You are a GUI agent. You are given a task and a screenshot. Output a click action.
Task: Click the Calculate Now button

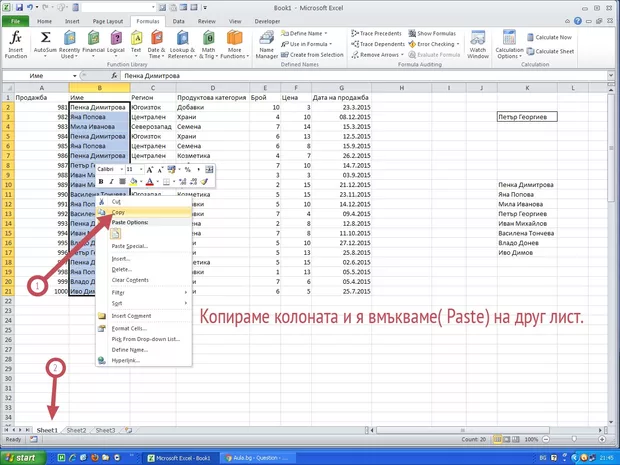pos(555,36)
